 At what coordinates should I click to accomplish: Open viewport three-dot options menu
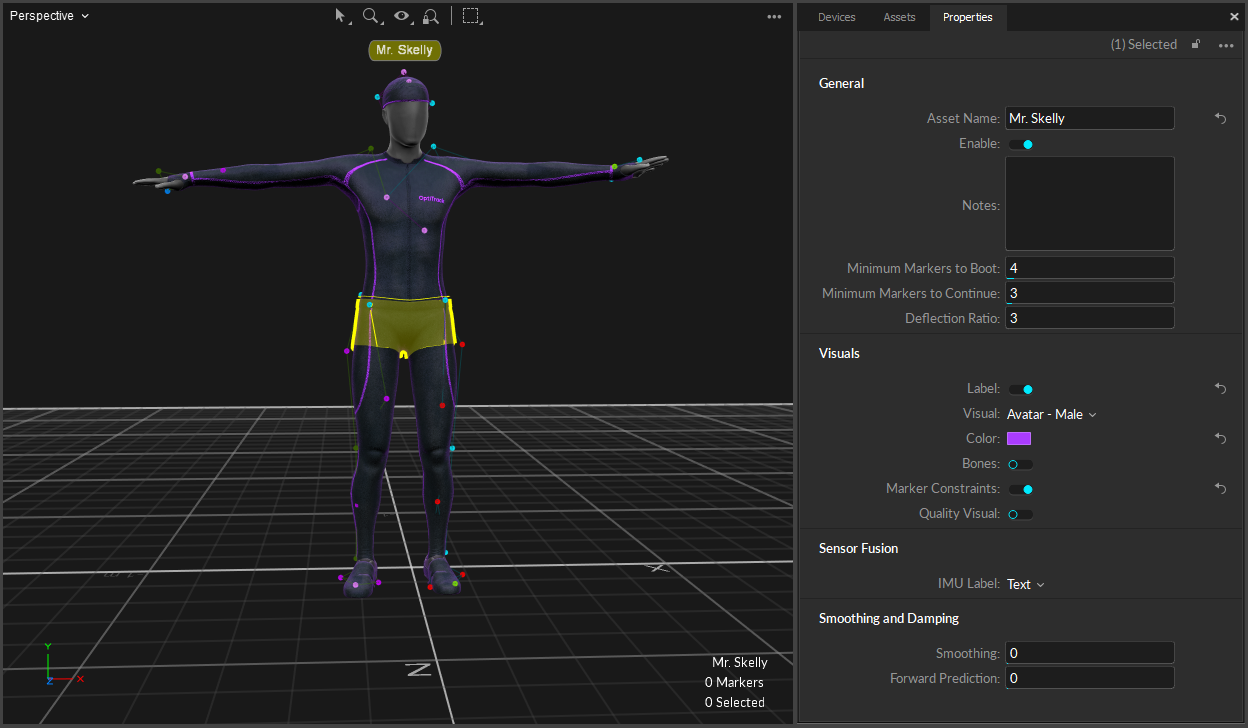click(x=774, y=17)
